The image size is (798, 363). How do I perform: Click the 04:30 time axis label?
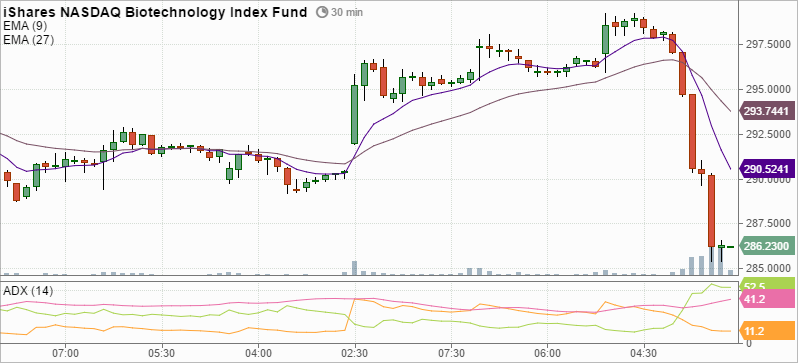[x=643, y=353]
